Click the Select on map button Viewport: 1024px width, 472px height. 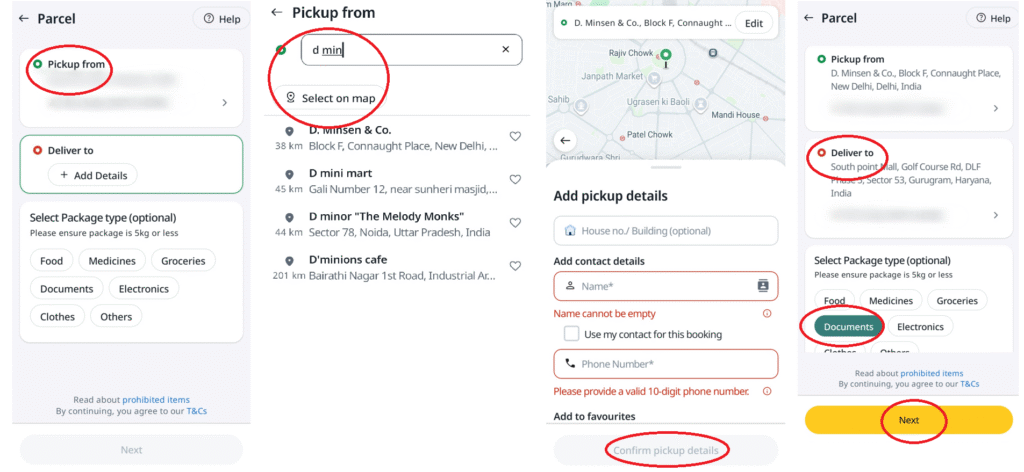click(331, 99)
